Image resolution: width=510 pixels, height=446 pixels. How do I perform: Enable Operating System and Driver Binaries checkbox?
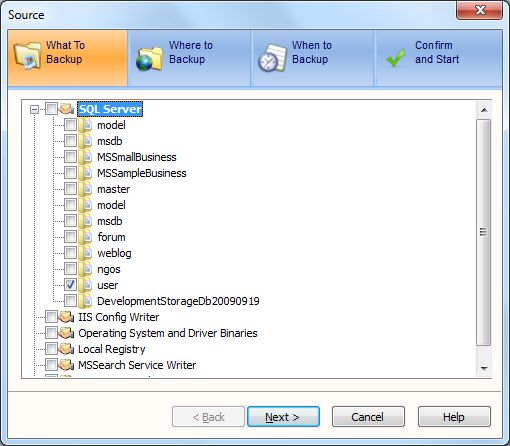tap(51, 333)
